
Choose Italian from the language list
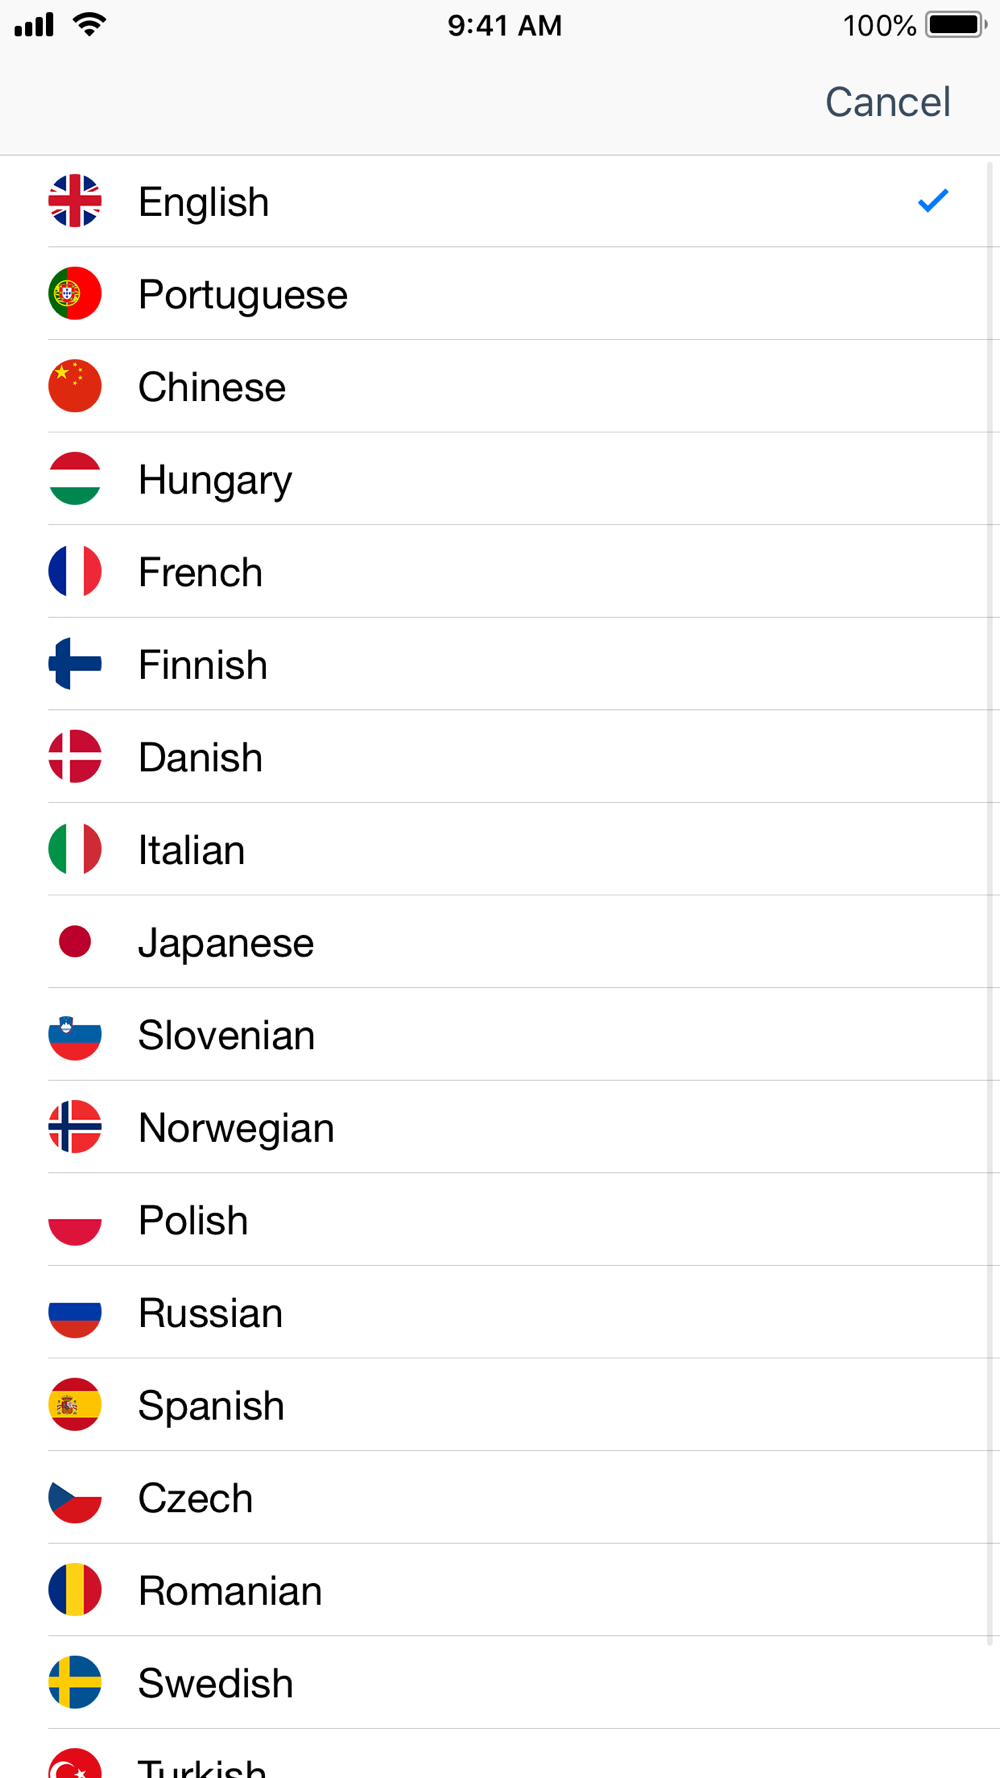(x=191, y=850)
